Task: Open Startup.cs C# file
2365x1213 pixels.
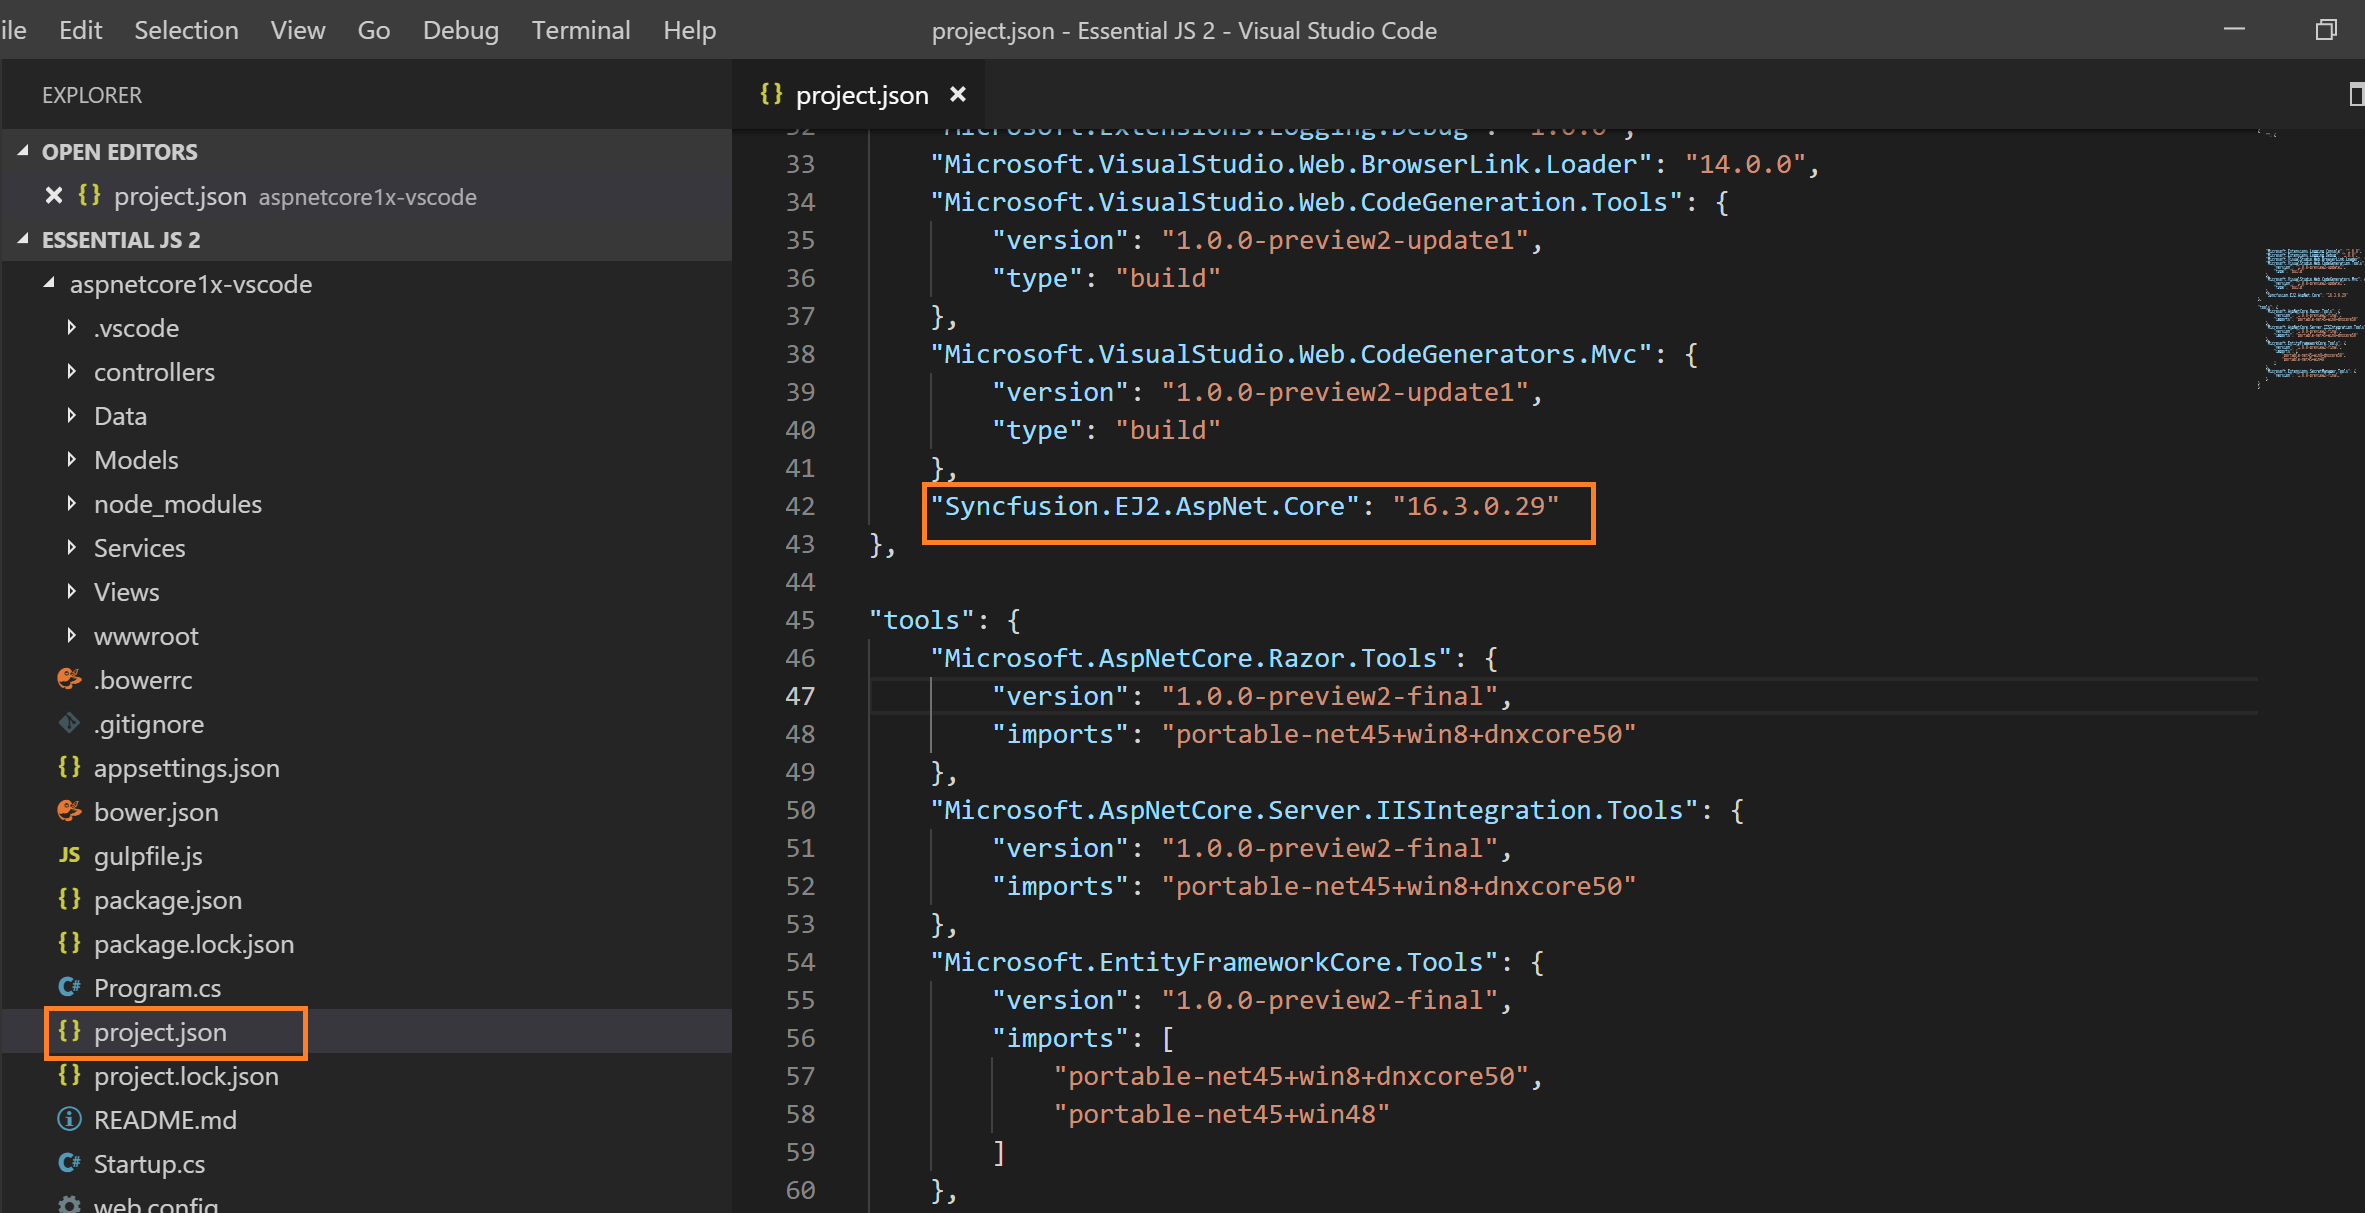Action: [x=149, y=1164]
